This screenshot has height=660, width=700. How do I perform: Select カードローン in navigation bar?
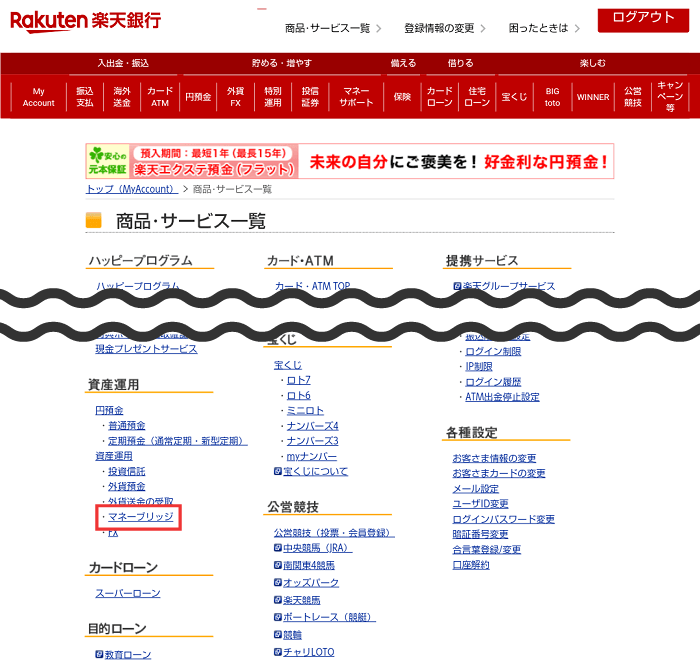coord(440,97)
